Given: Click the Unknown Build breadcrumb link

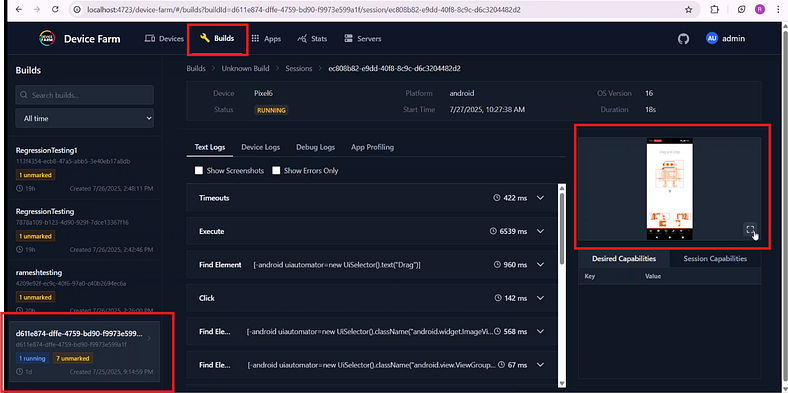Looking at the screenshot, I should (x=245, y=68).
